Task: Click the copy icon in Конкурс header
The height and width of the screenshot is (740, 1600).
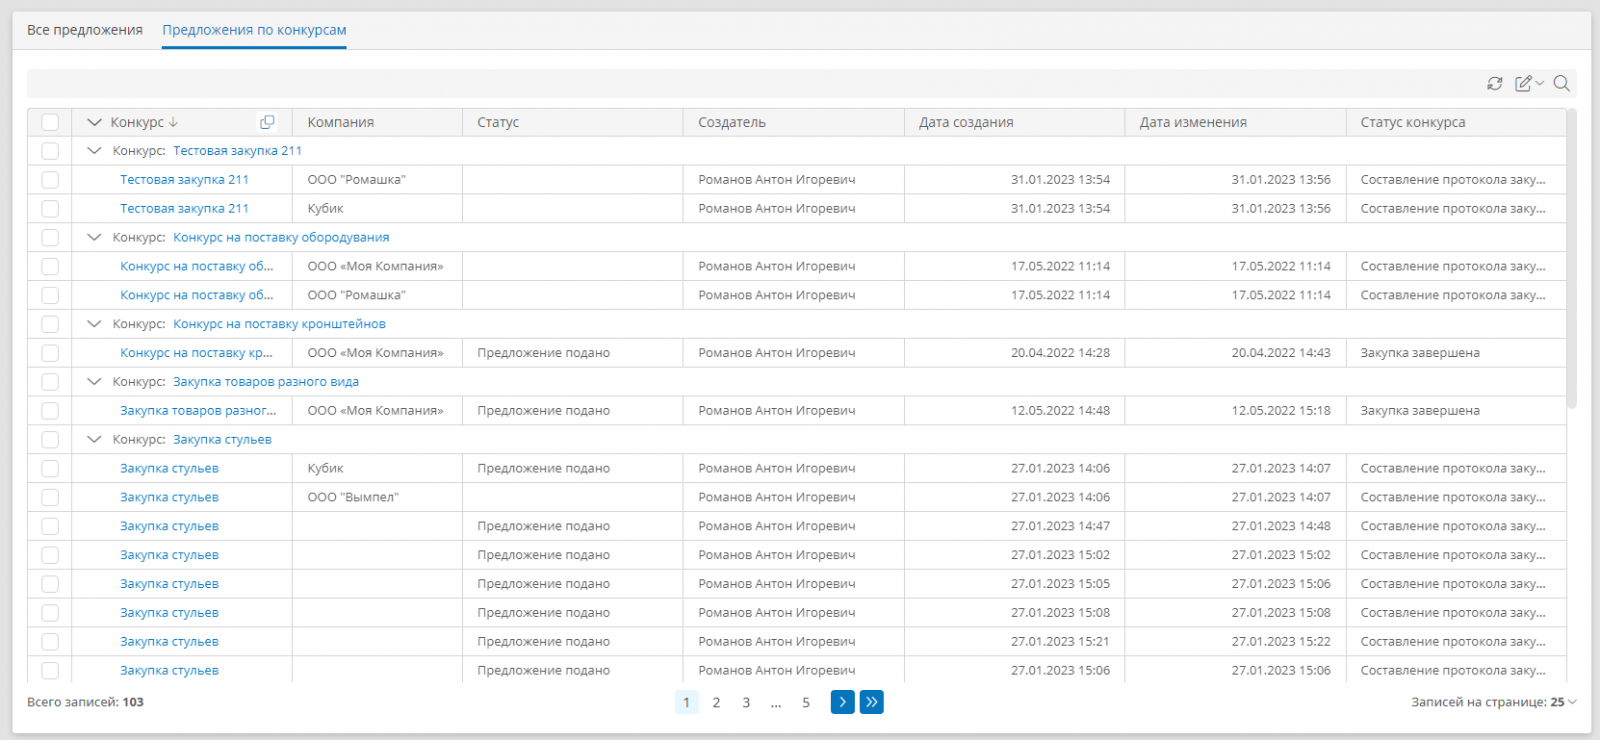Action: tap(267, 122)
